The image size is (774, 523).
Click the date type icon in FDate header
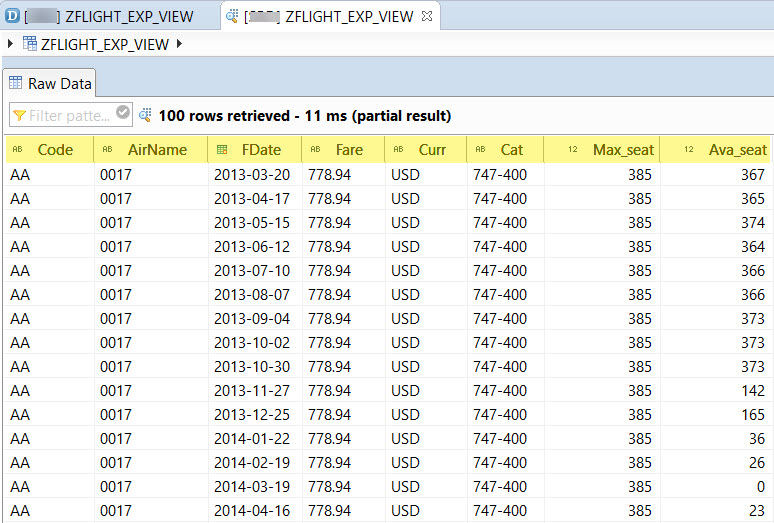(222, 149)
